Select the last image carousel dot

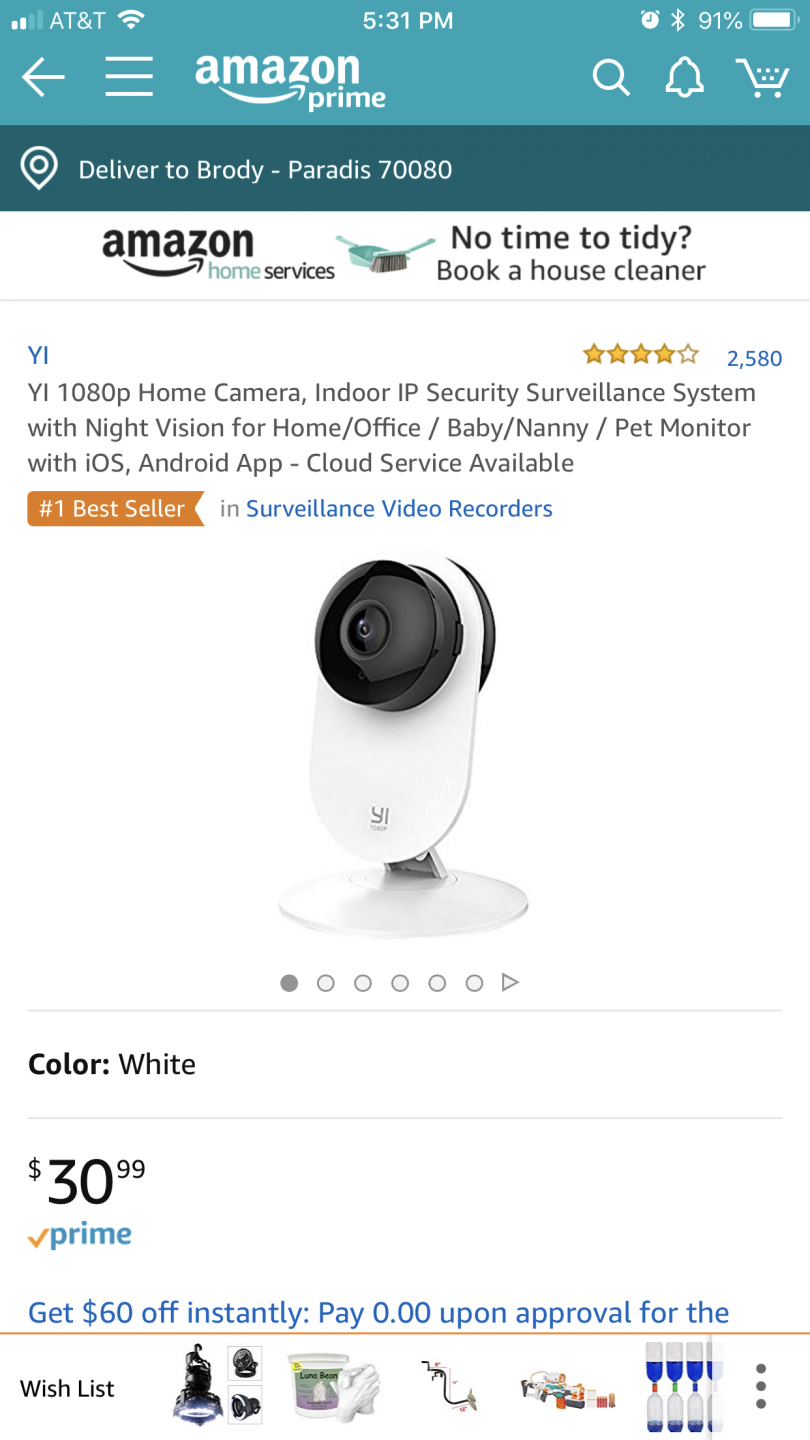pos(474,983)
